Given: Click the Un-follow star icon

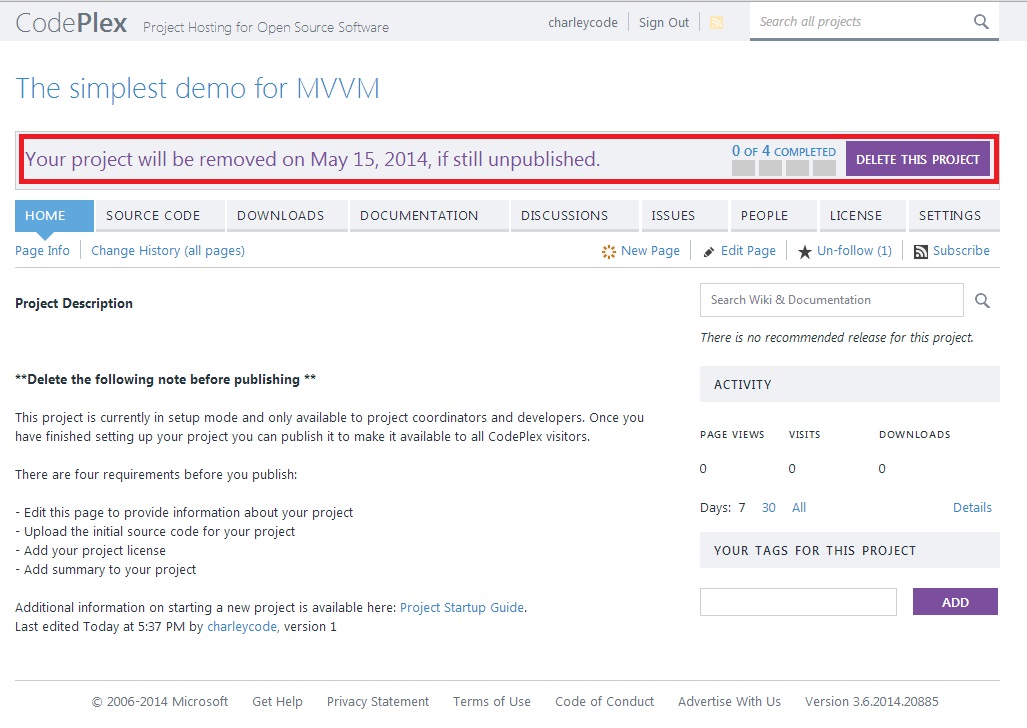Looking at the screenshot, I should coord(805,252).
